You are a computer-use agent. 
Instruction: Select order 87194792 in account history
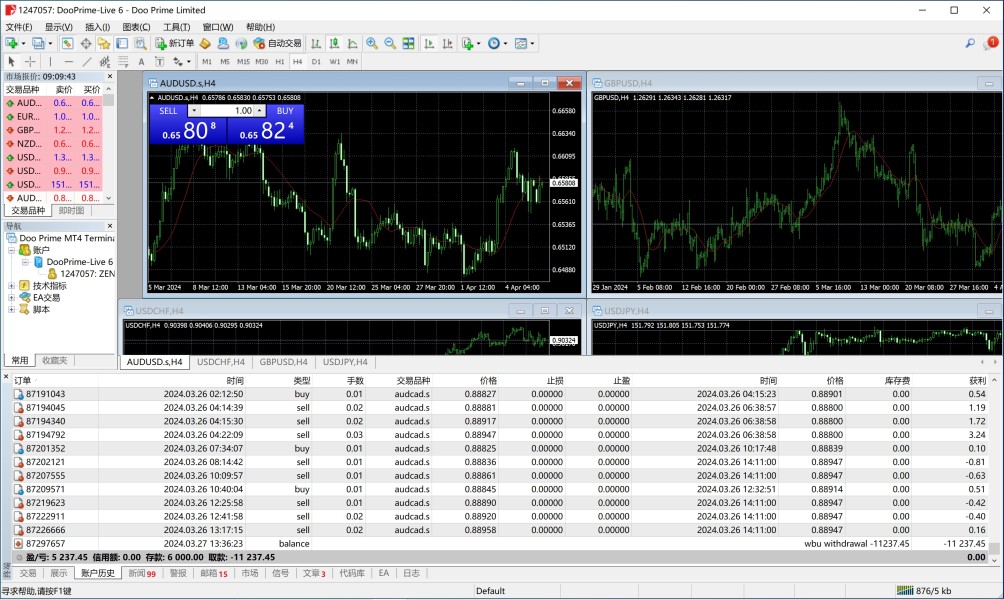click(x=45, y=435)
